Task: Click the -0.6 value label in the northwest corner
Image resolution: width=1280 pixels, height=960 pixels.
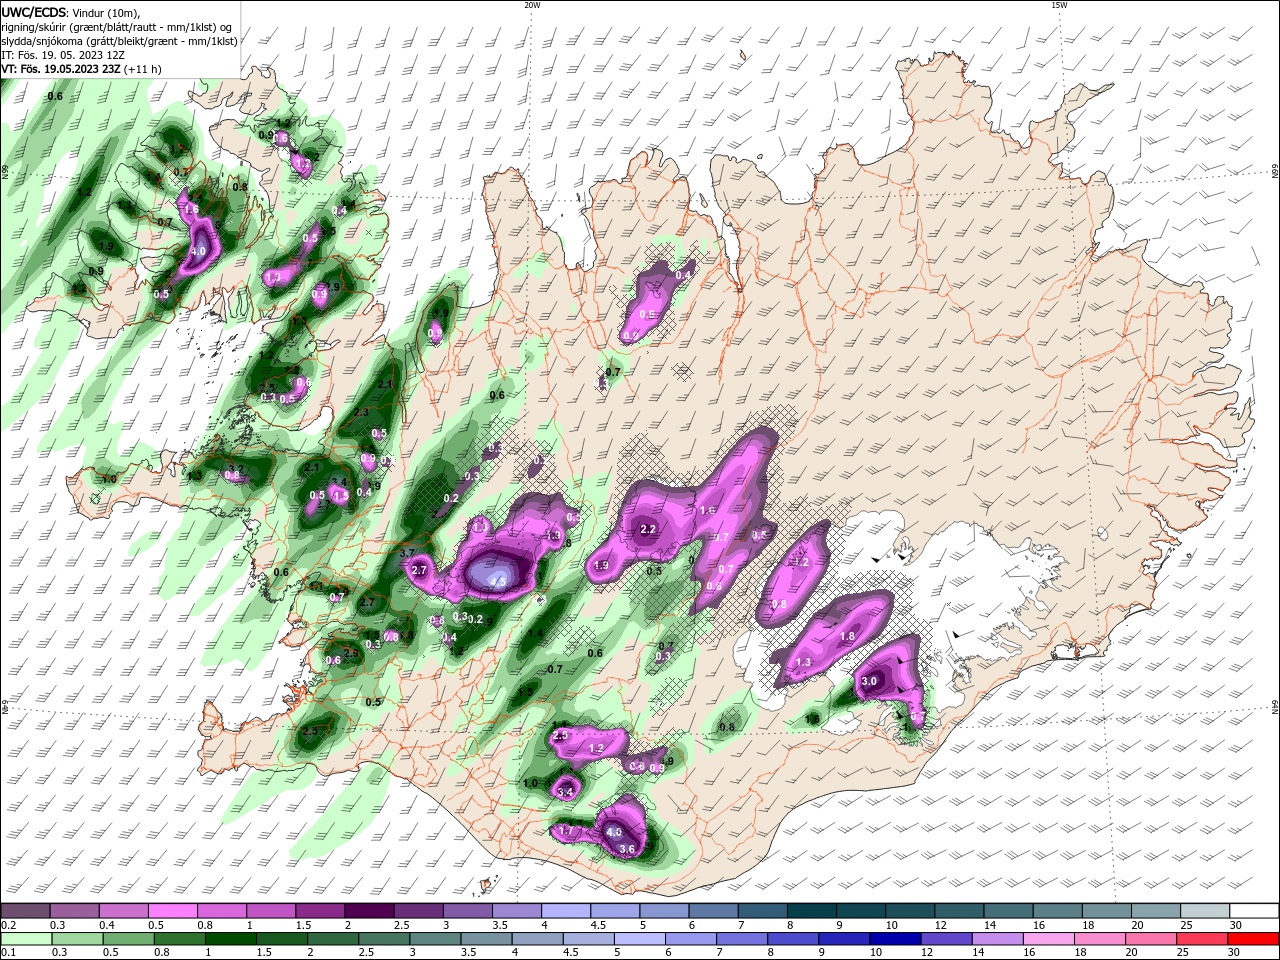Action: click(54, 96)
